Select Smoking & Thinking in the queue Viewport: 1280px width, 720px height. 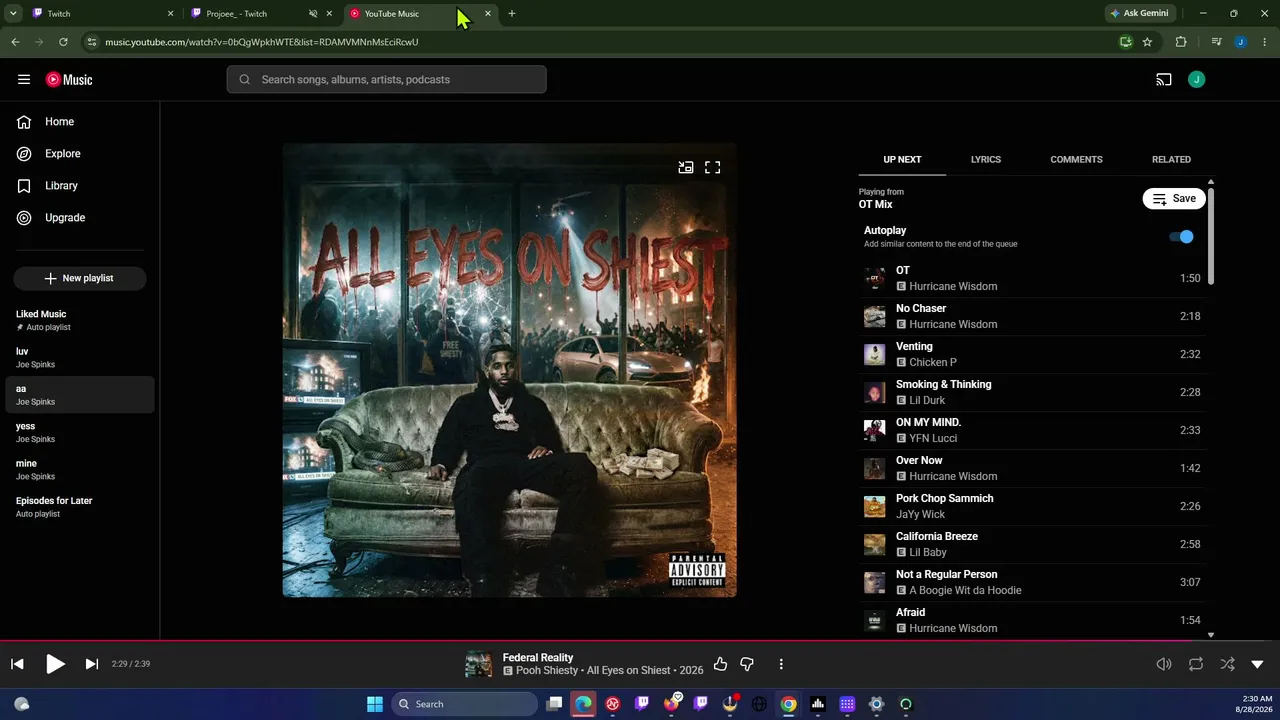point(1032,392)
